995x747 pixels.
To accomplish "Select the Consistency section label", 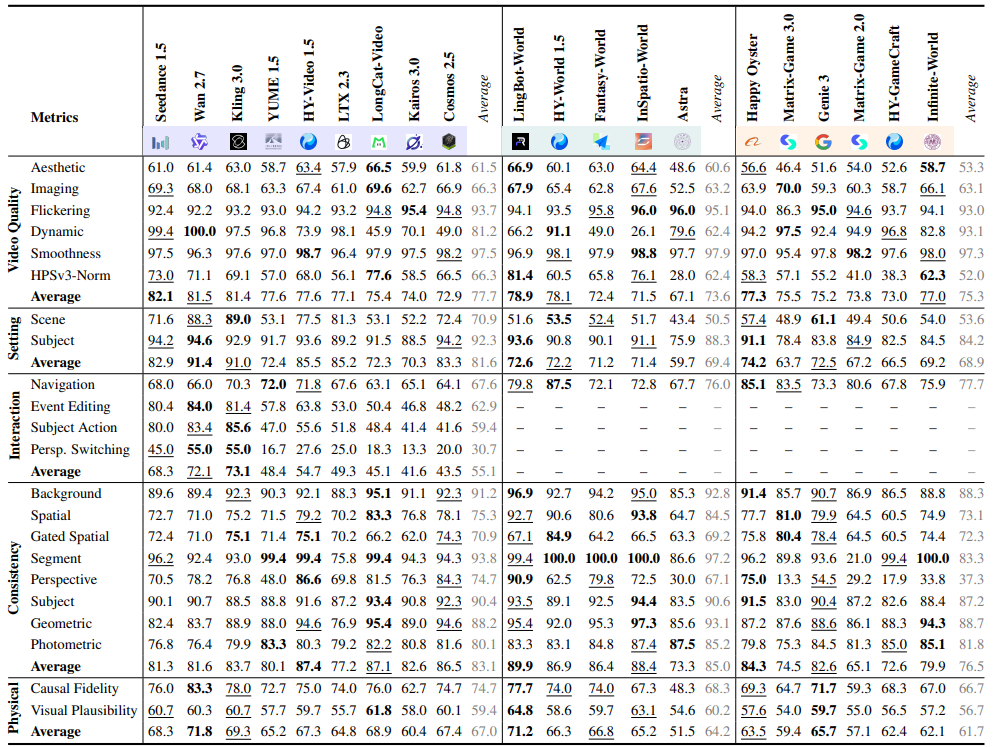I will click(13, 578).
